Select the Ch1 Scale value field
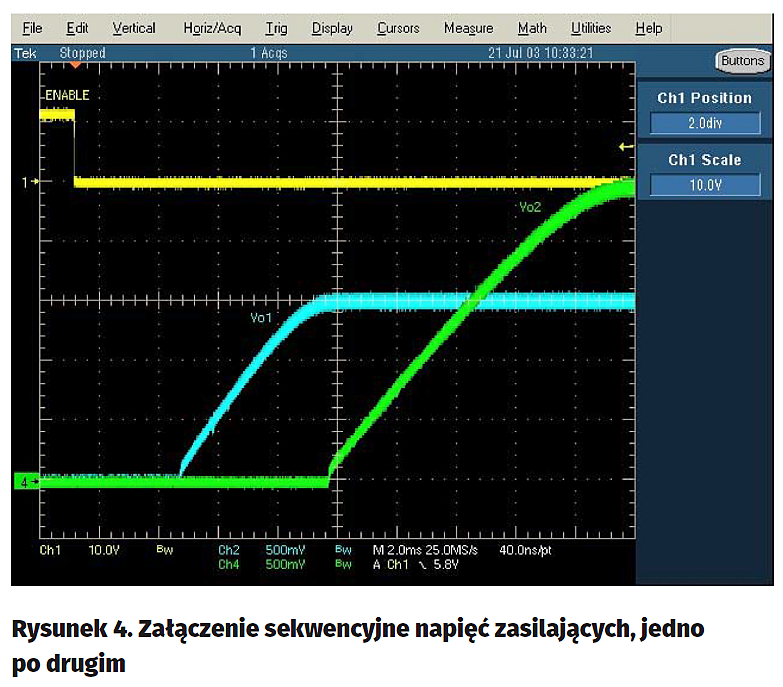The image size is (783, 687). coord(706,185)
